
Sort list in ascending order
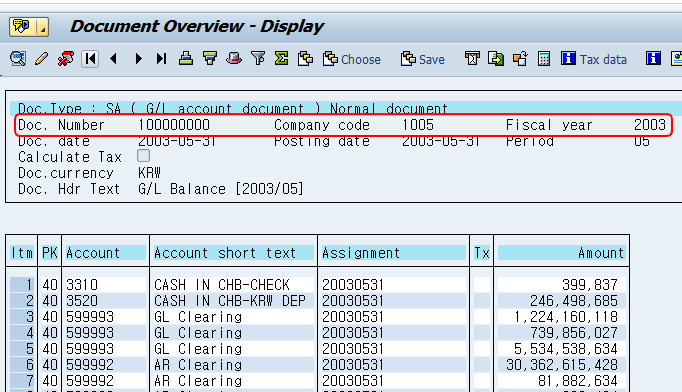tap(186, 59)
